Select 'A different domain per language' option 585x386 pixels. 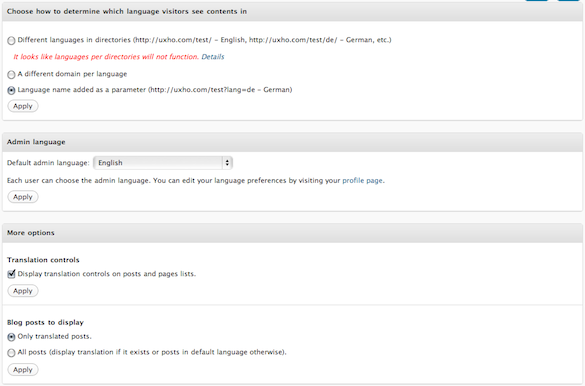coord(11,75)
